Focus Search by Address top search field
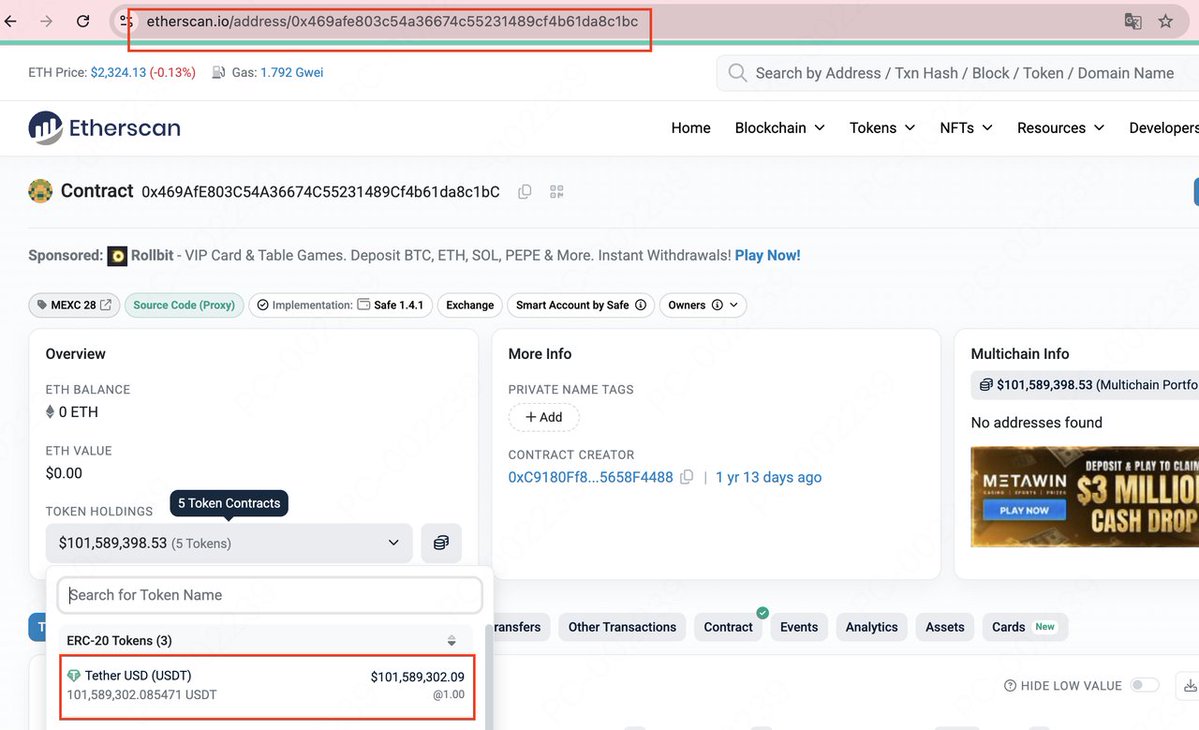 (x=957, y=73)
